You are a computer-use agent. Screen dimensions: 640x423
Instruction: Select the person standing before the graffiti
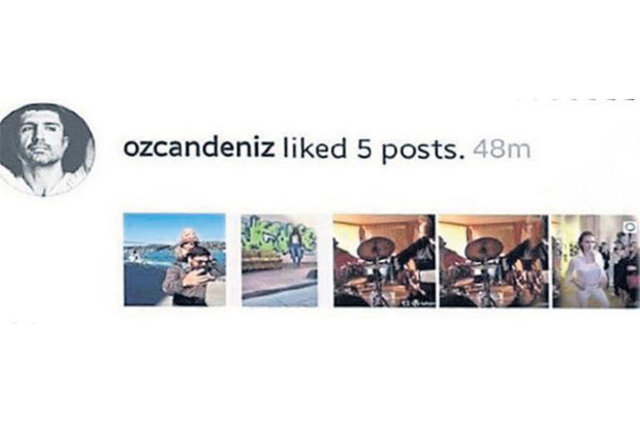[295, 247]
